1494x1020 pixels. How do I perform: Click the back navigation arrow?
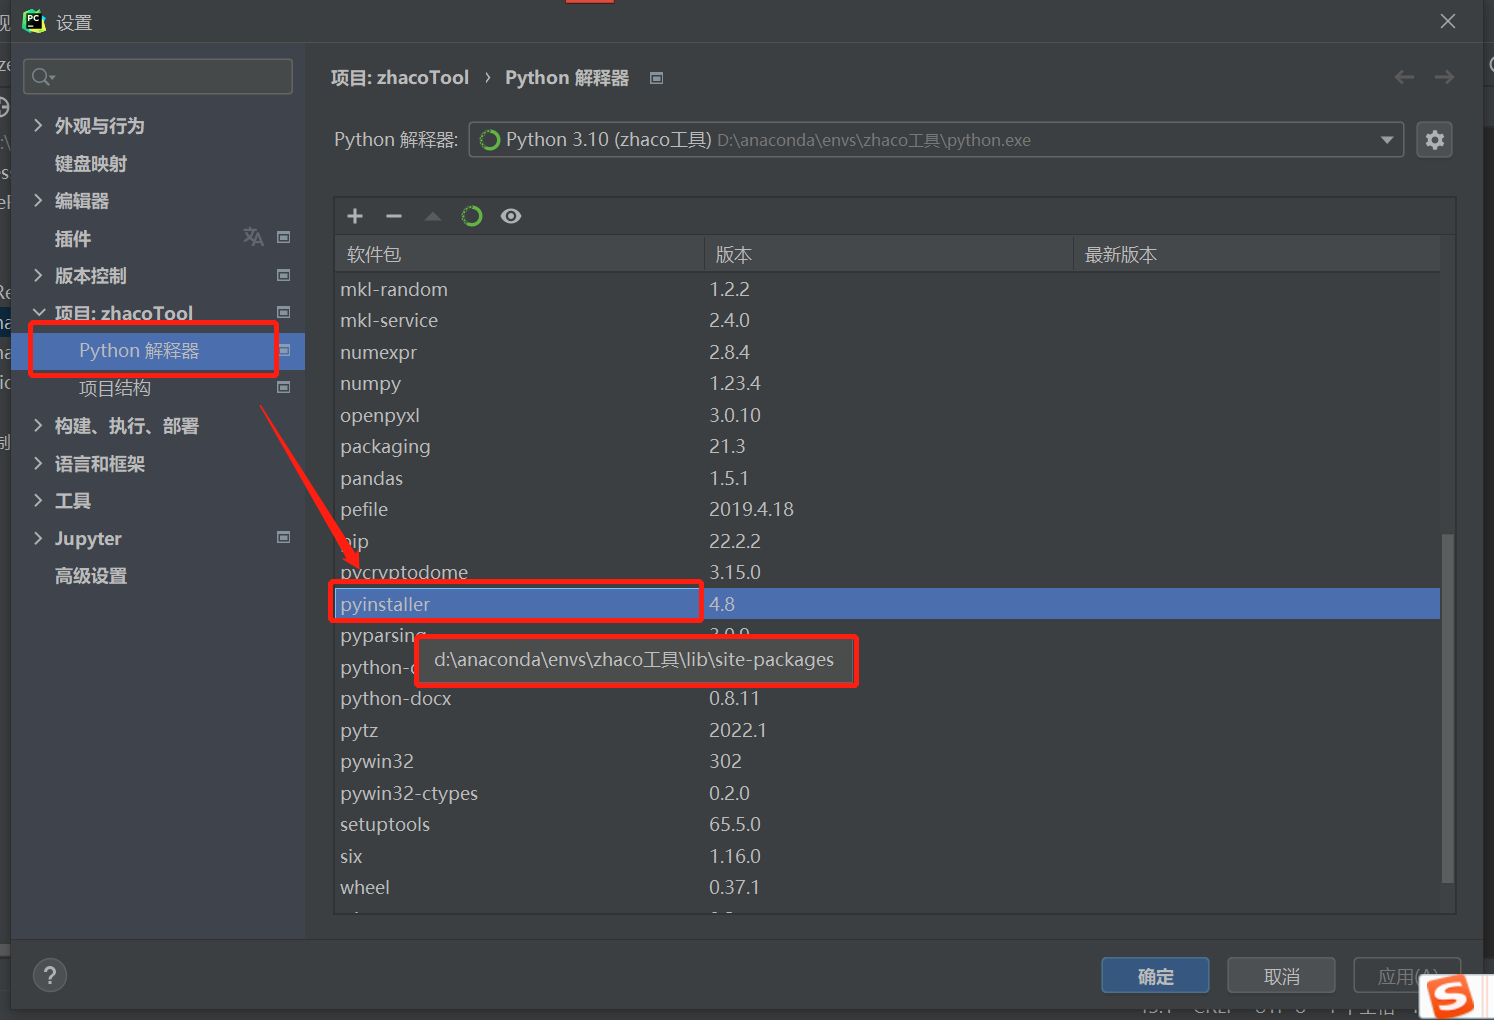1404,77
